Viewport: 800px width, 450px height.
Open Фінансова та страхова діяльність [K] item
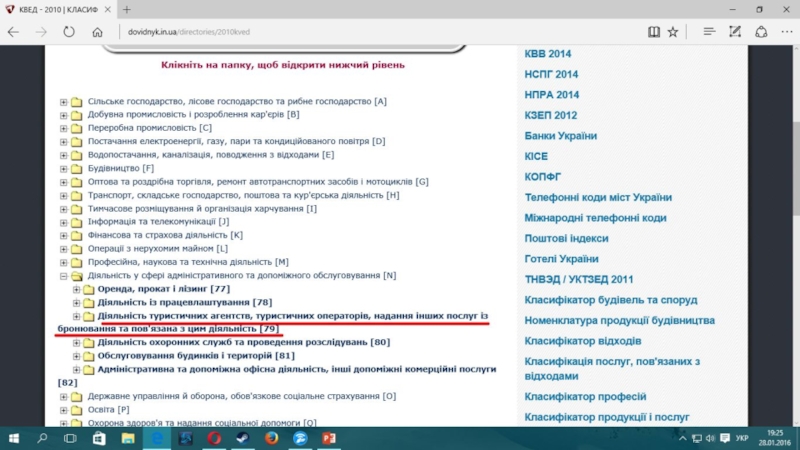[165, 235]
